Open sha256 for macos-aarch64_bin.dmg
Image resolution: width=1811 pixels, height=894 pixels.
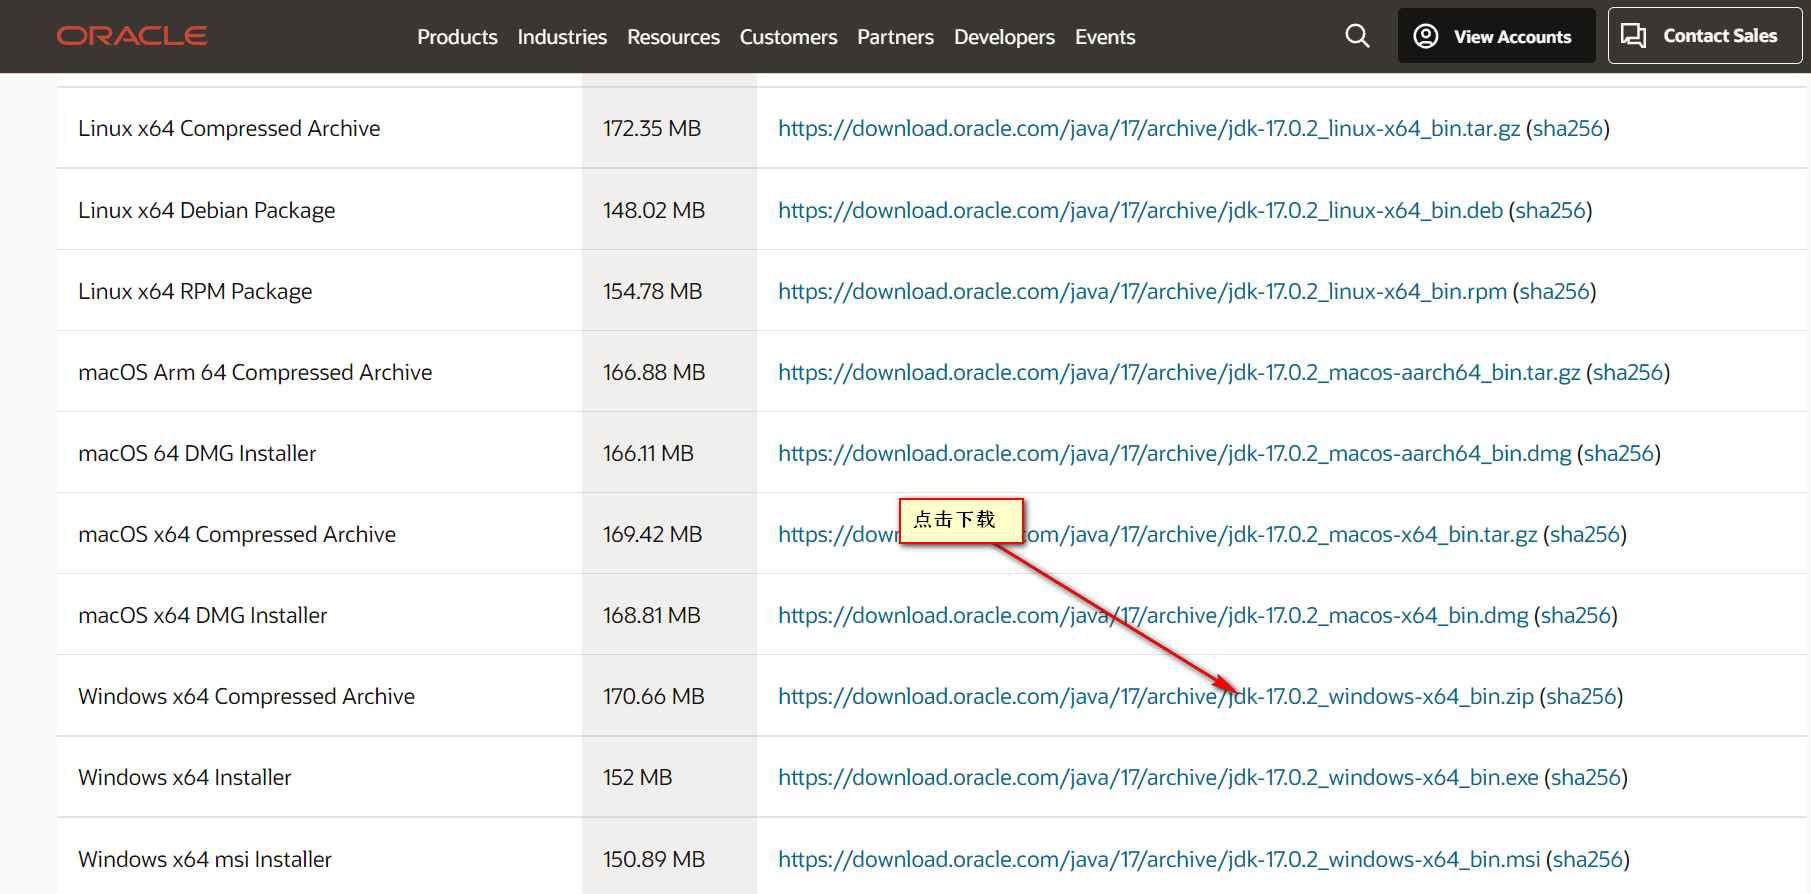(x=1619, y=453)
